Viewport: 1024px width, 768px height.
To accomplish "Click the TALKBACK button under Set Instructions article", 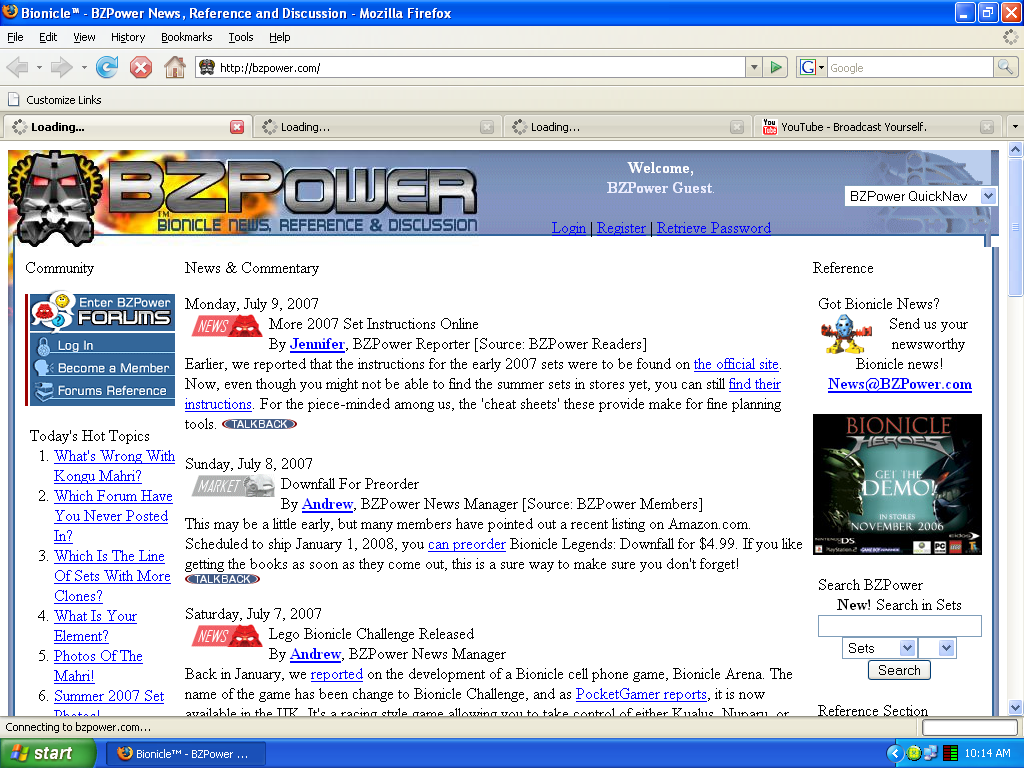I will point(259,424).
